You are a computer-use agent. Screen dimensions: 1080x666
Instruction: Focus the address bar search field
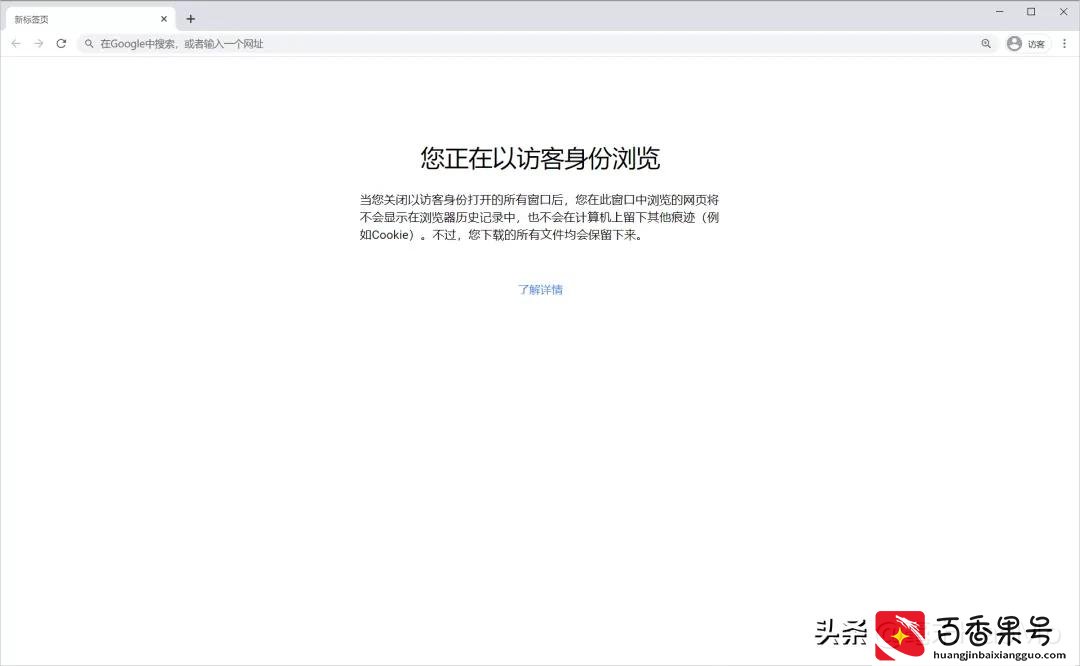537,43
